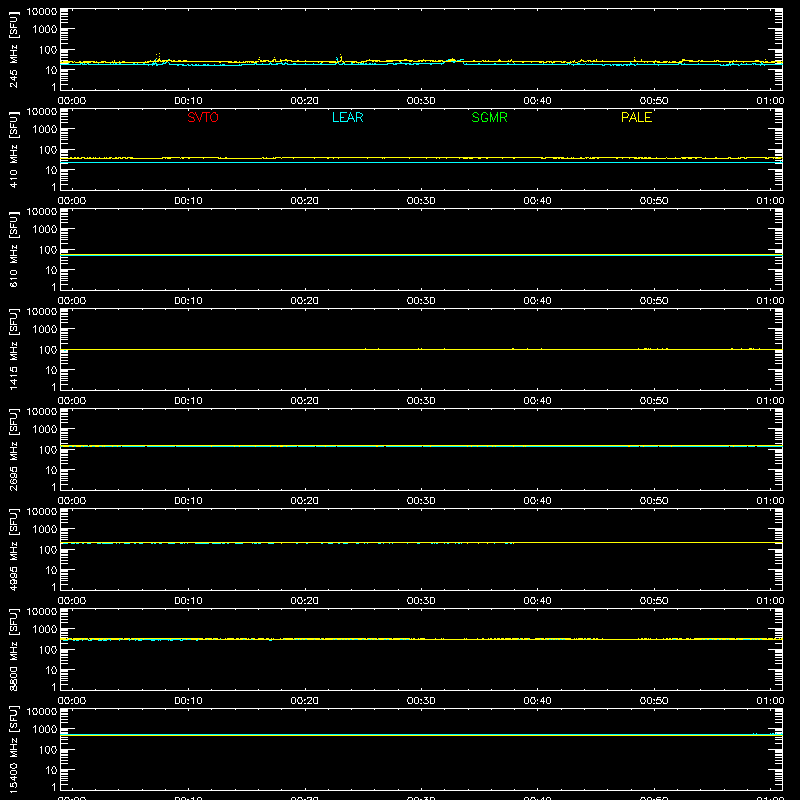Select the 410 MHz [SFU] axis title
Image resolution: width=800 pixels, height=800 pixels.
(x=13, y=149)
